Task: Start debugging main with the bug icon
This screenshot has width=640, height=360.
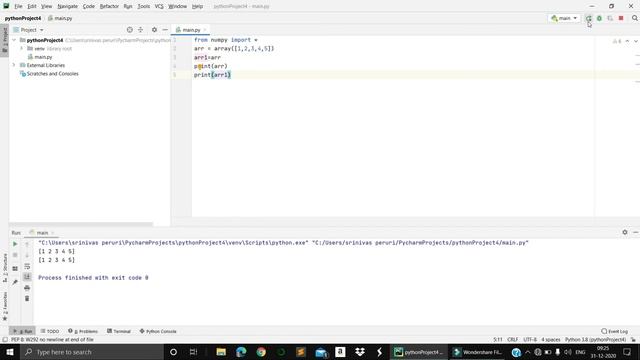Action: point(599,18)
